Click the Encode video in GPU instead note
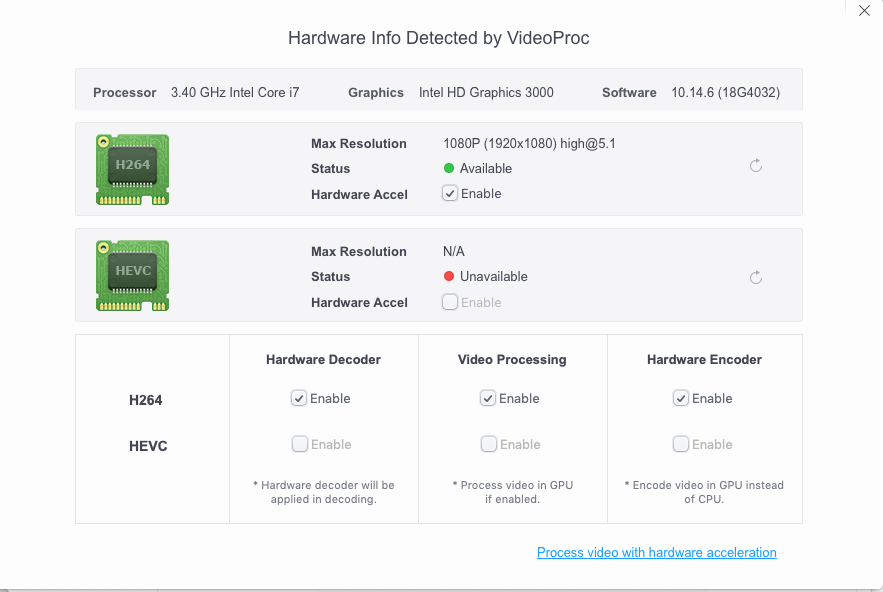This screenshot has width=883, height=592. [704, 492]
